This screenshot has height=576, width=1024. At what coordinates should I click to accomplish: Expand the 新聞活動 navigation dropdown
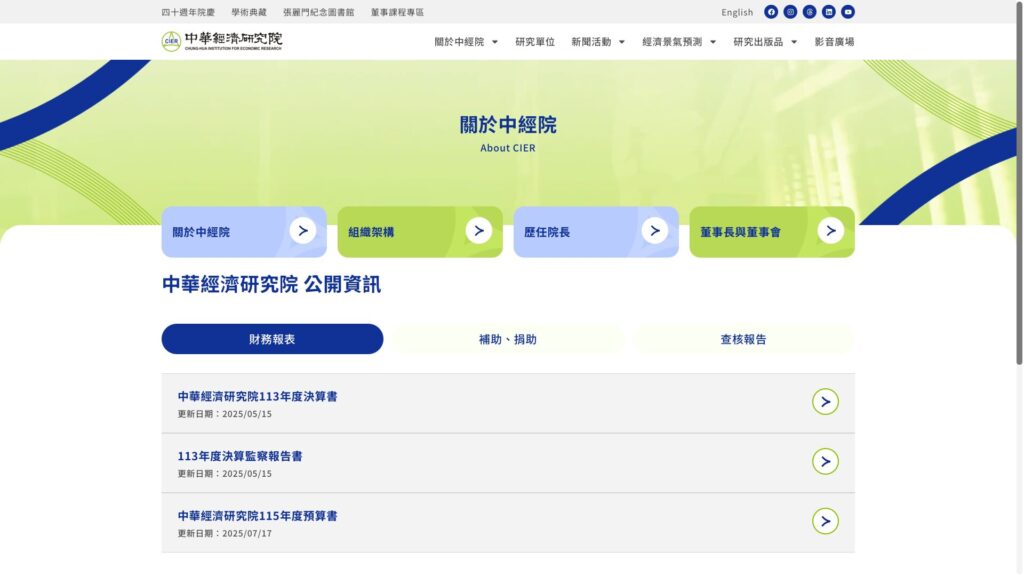598,42
